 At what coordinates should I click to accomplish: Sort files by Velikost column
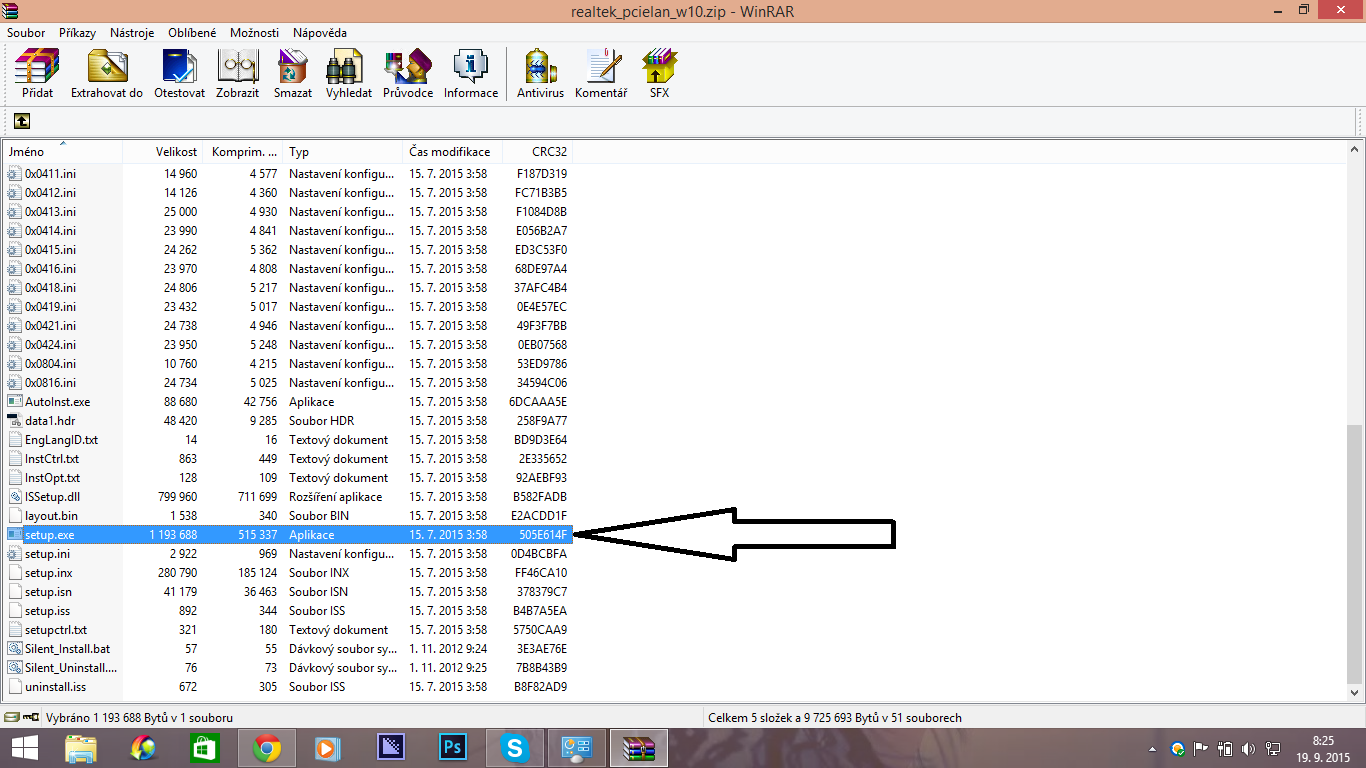point(162,152)
